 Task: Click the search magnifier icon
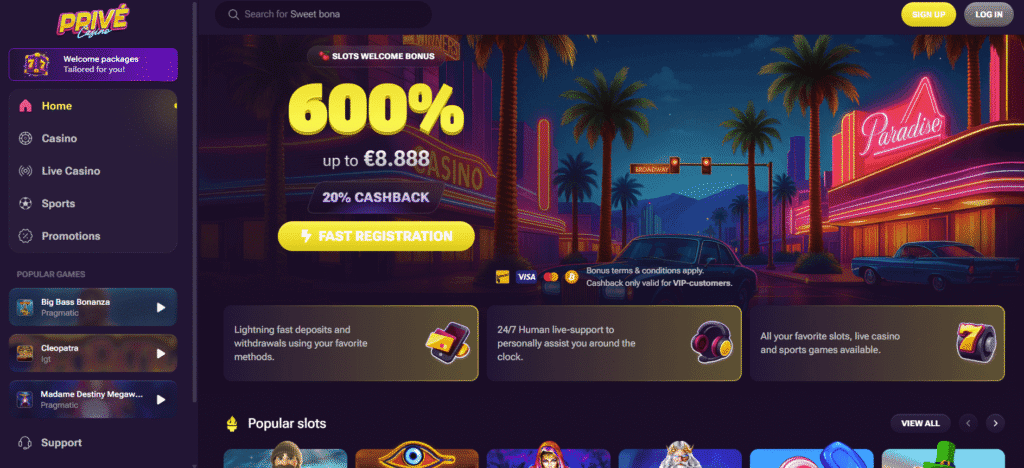click(233, 14)
